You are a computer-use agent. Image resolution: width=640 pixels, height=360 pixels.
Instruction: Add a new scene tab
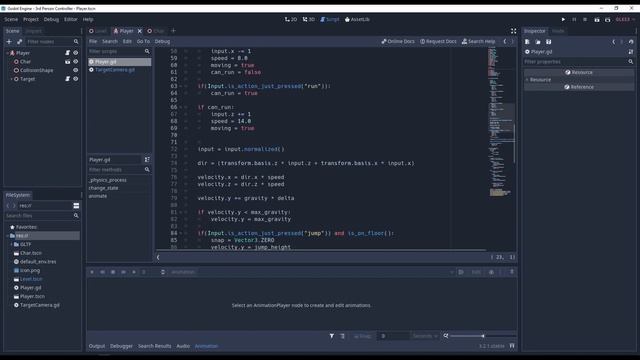point(173,31)
